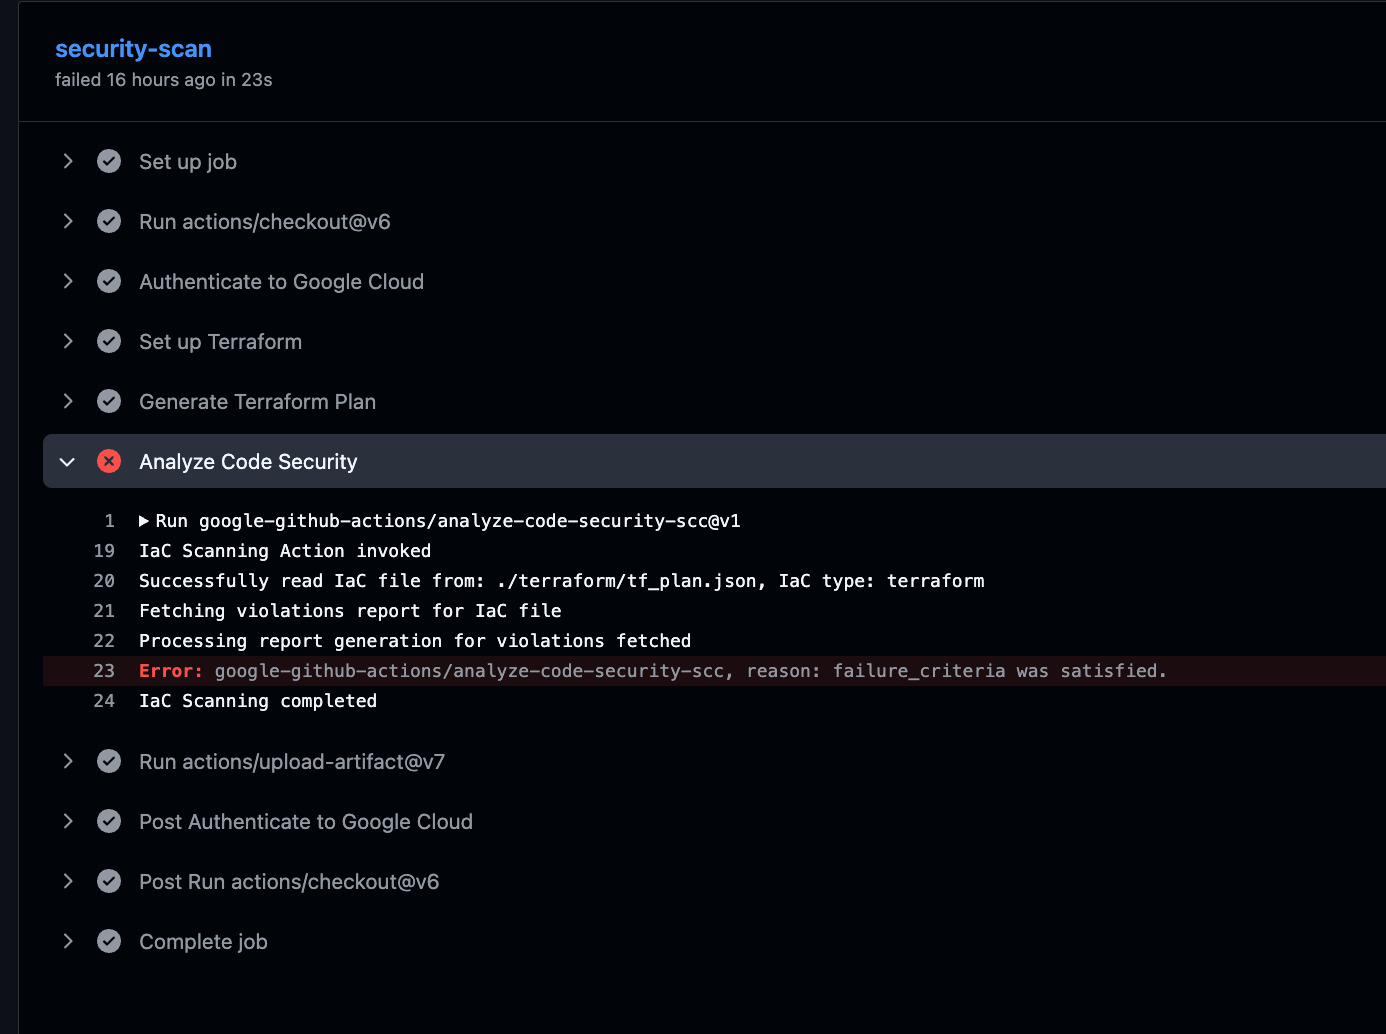Click the 'Successfully read IaC file' log line
Viewport: 1386px width, 1034px height.
point(561,581)
